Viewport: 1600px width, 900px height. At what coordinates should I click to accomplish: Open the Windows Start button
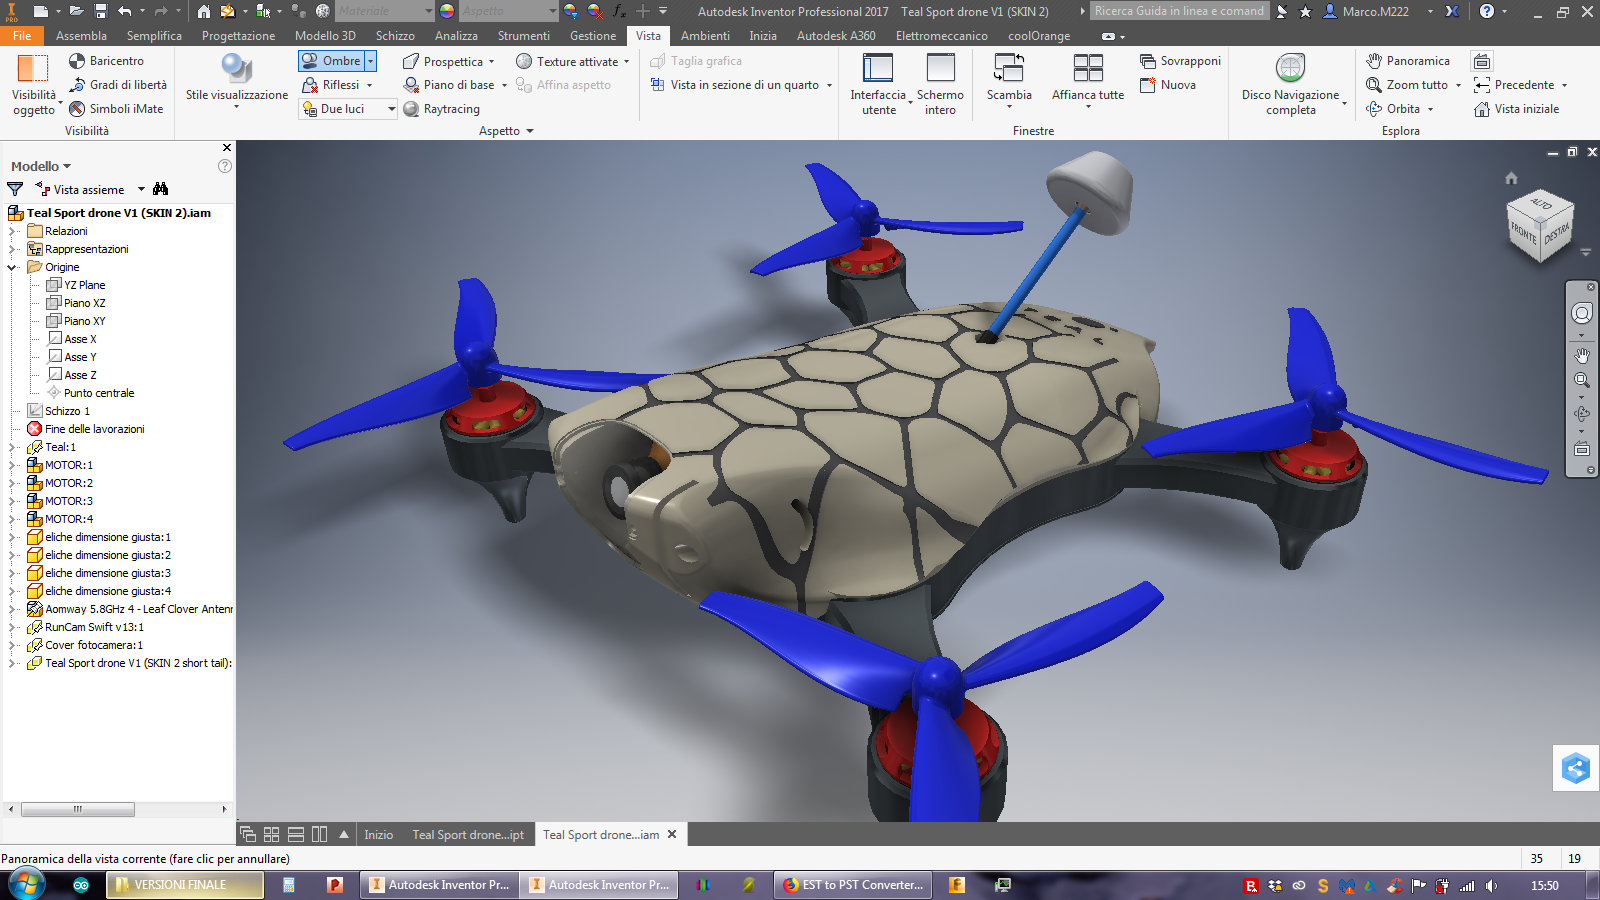pyautogui.click(x=27, y=885)
